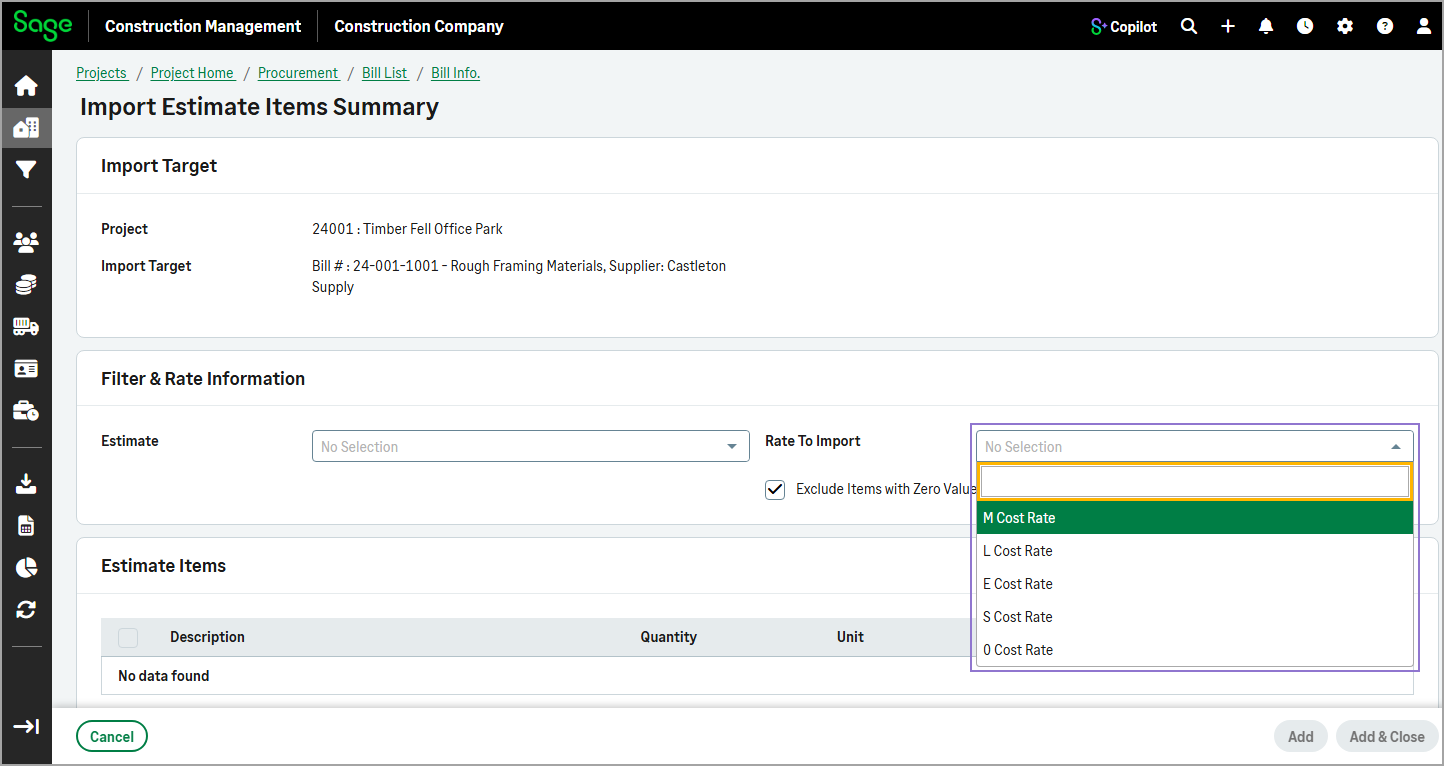Click 'No data found' table row
Image resolution: width=1444 pixels, height=766 pixels.
pyautogui.click(x=757, y=676)
